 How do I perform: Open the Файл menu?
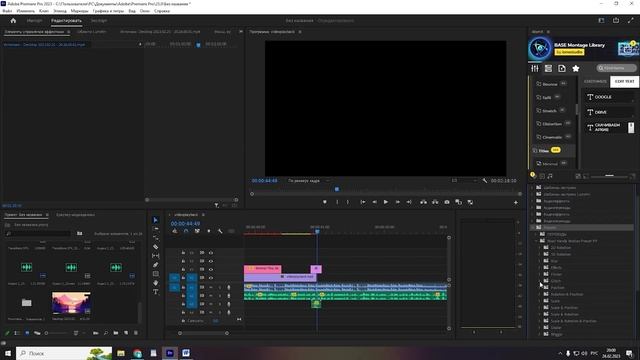point(7,11)
